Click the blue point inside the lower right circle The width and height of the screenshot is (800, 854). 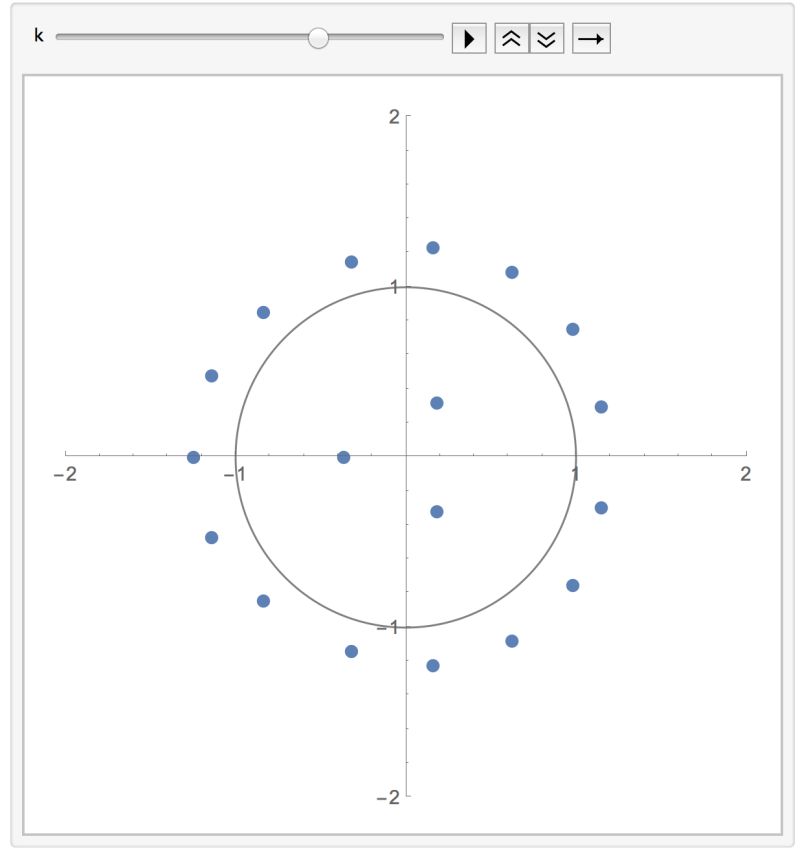tap(437, 510)
